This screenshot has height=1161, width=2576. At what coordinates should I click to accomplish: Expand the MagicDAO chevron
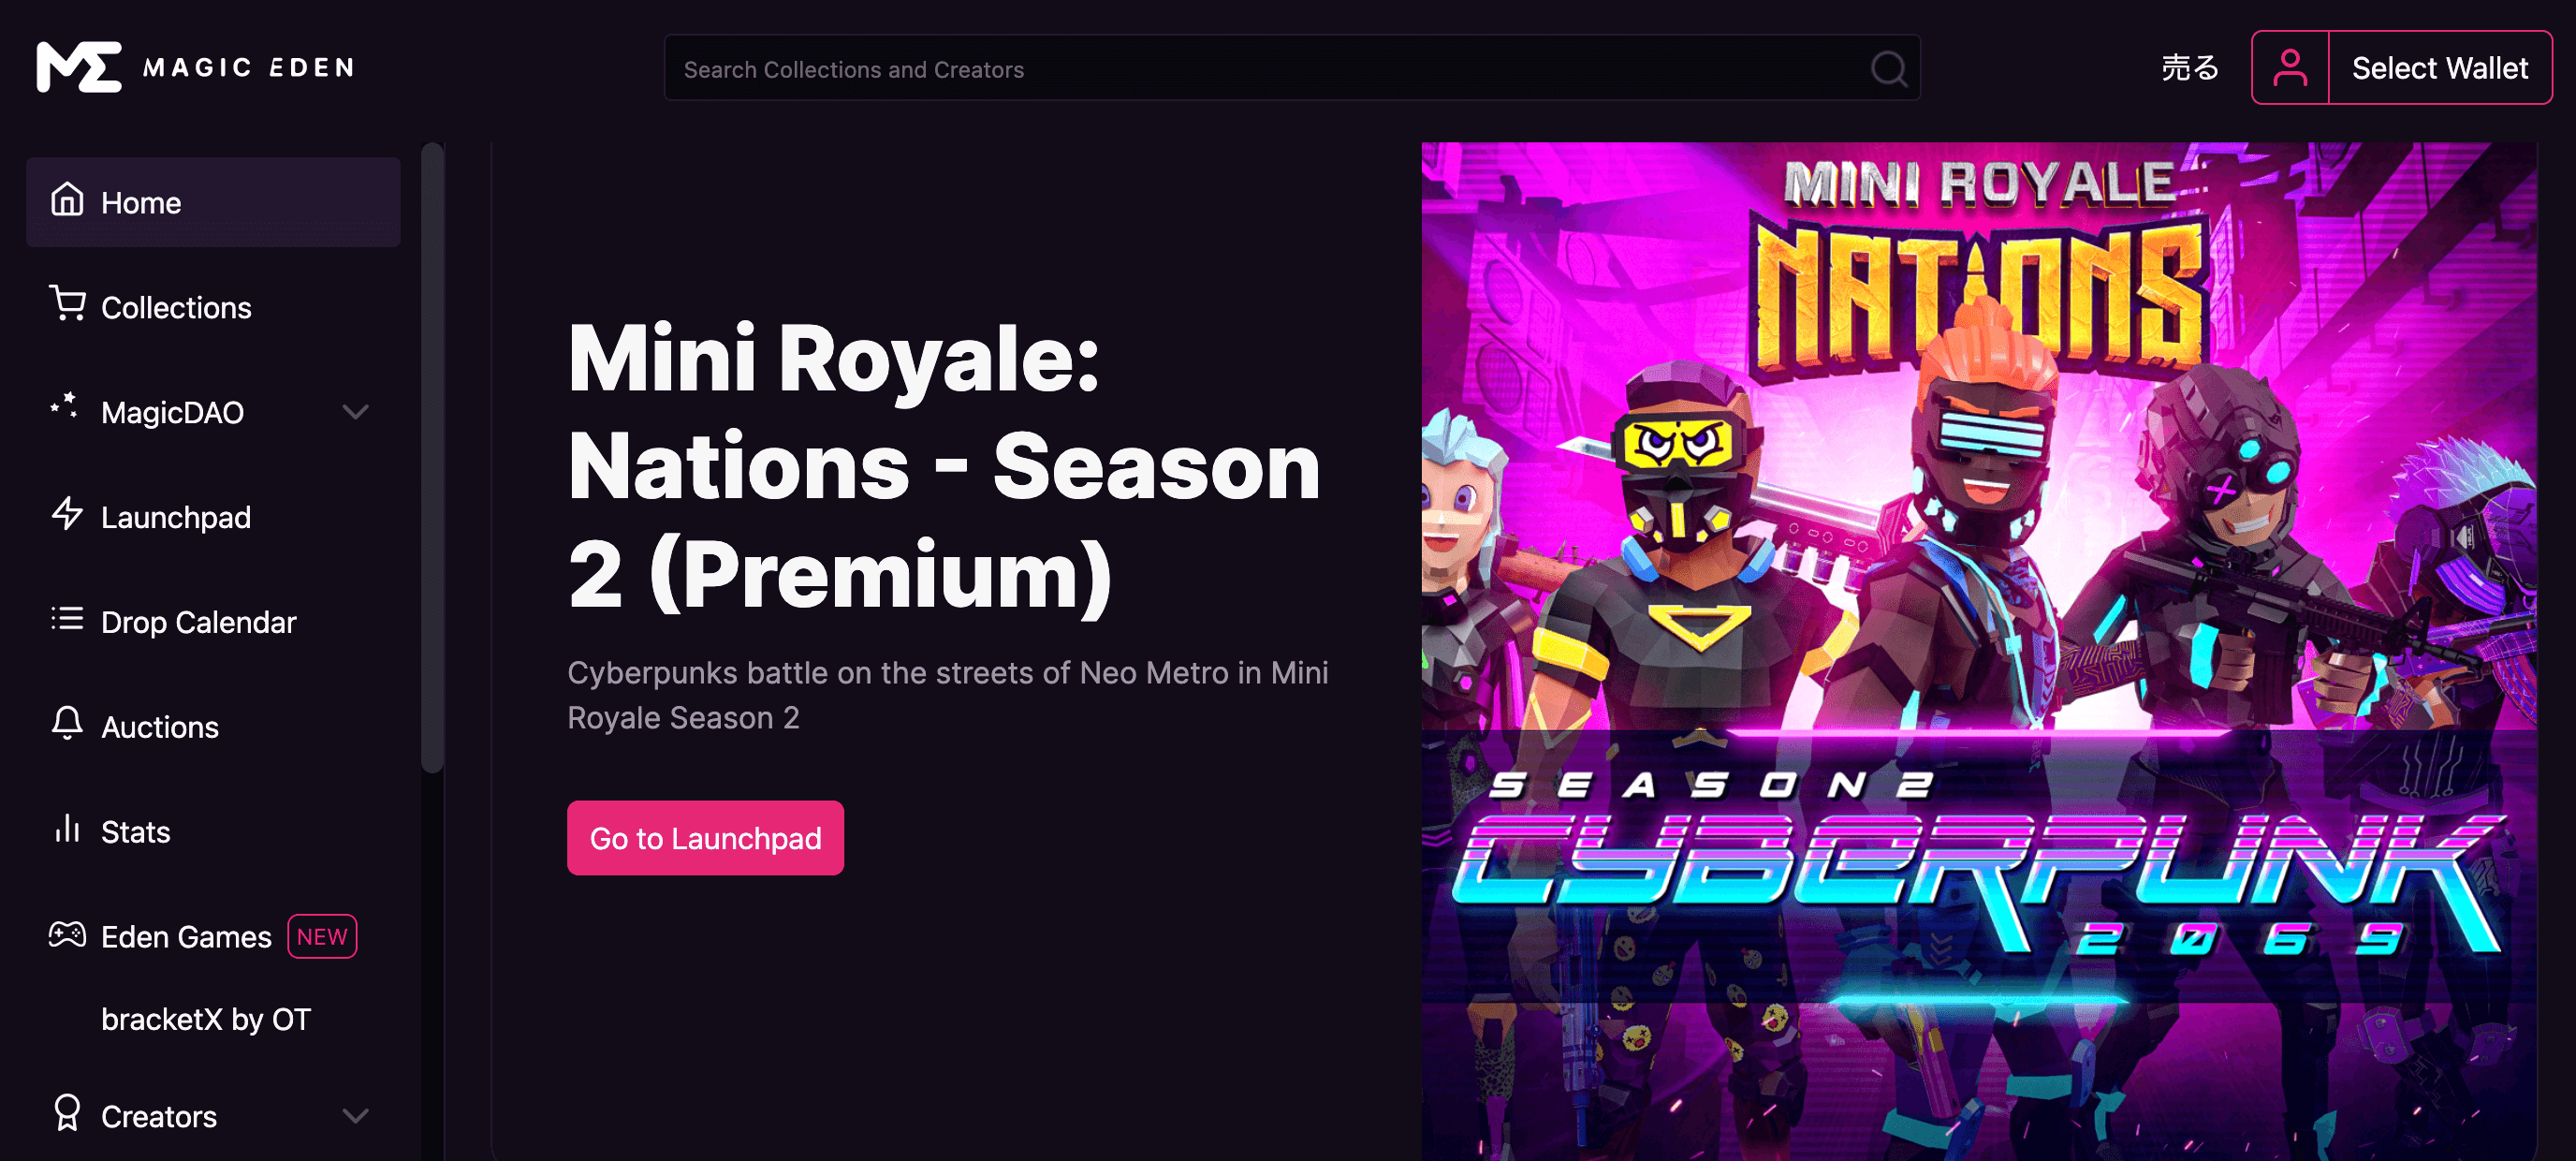pyautogui.click(x=356, y=411)
